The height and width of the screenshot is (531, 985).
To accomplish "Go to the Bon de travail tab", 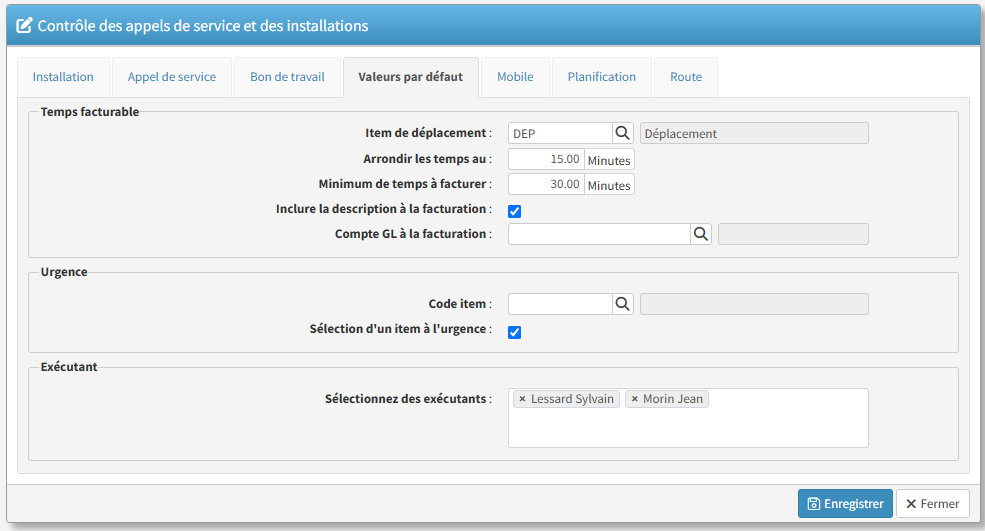I will coord(287,77).
